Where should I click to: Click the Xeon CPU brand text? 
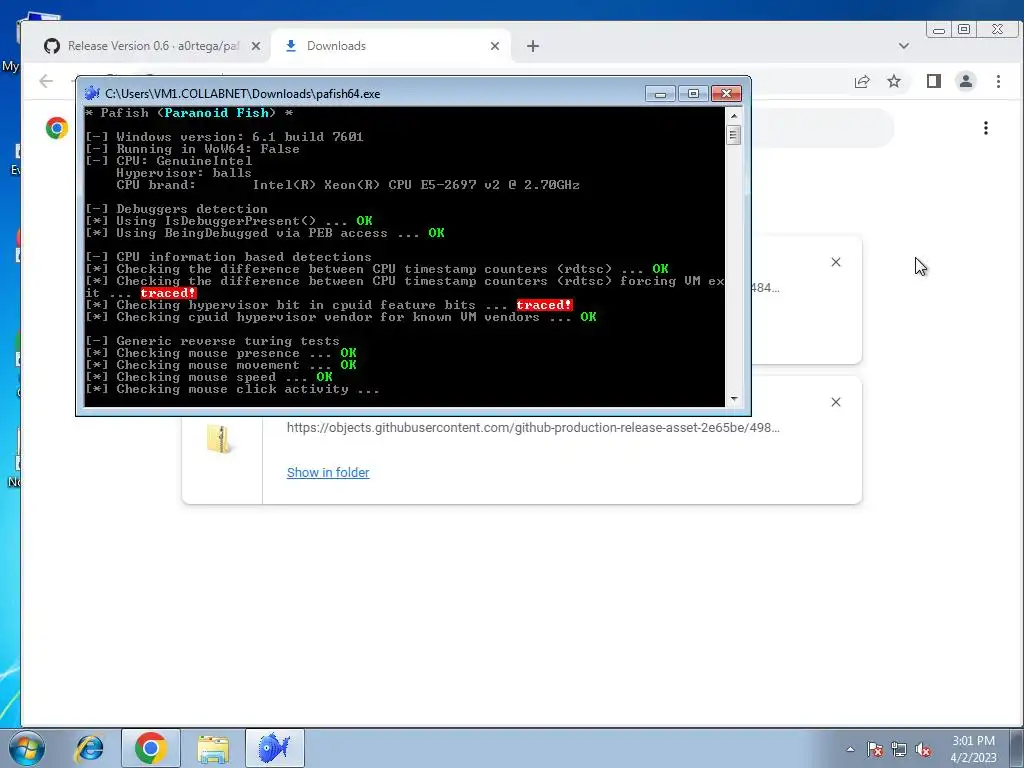pos(416,185)
